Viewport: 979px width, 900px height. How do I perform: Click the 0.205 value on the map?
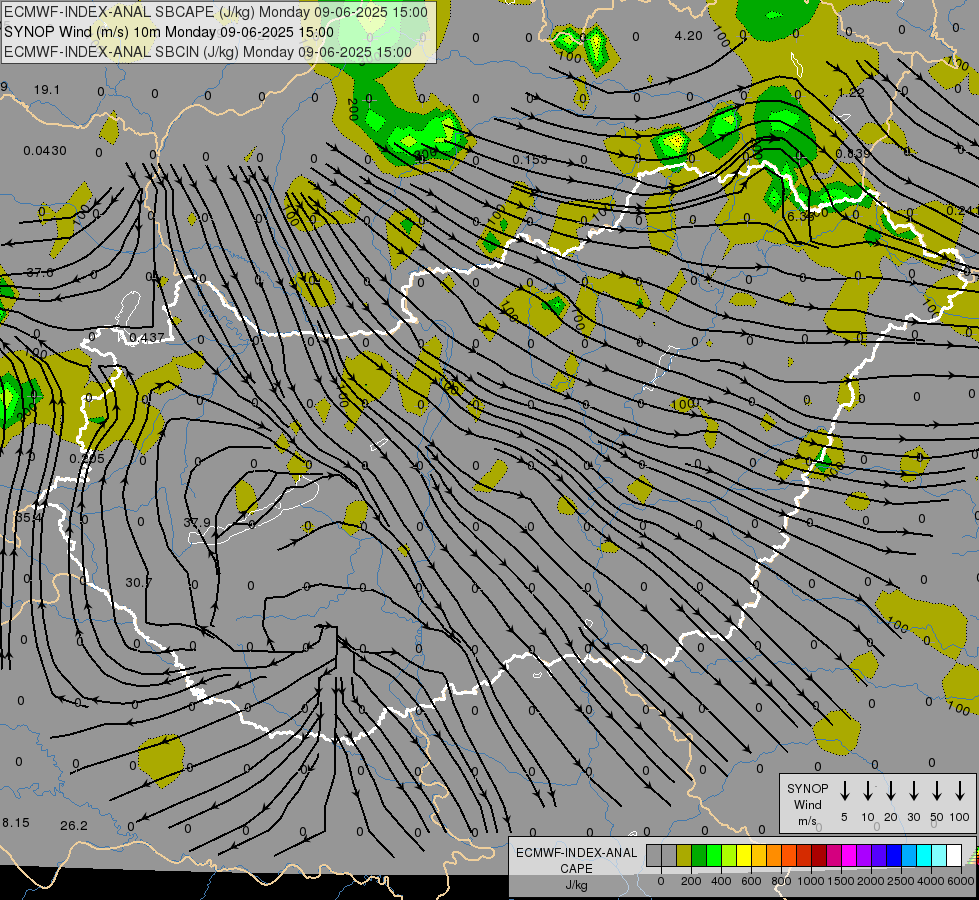[x=87, y=458]
